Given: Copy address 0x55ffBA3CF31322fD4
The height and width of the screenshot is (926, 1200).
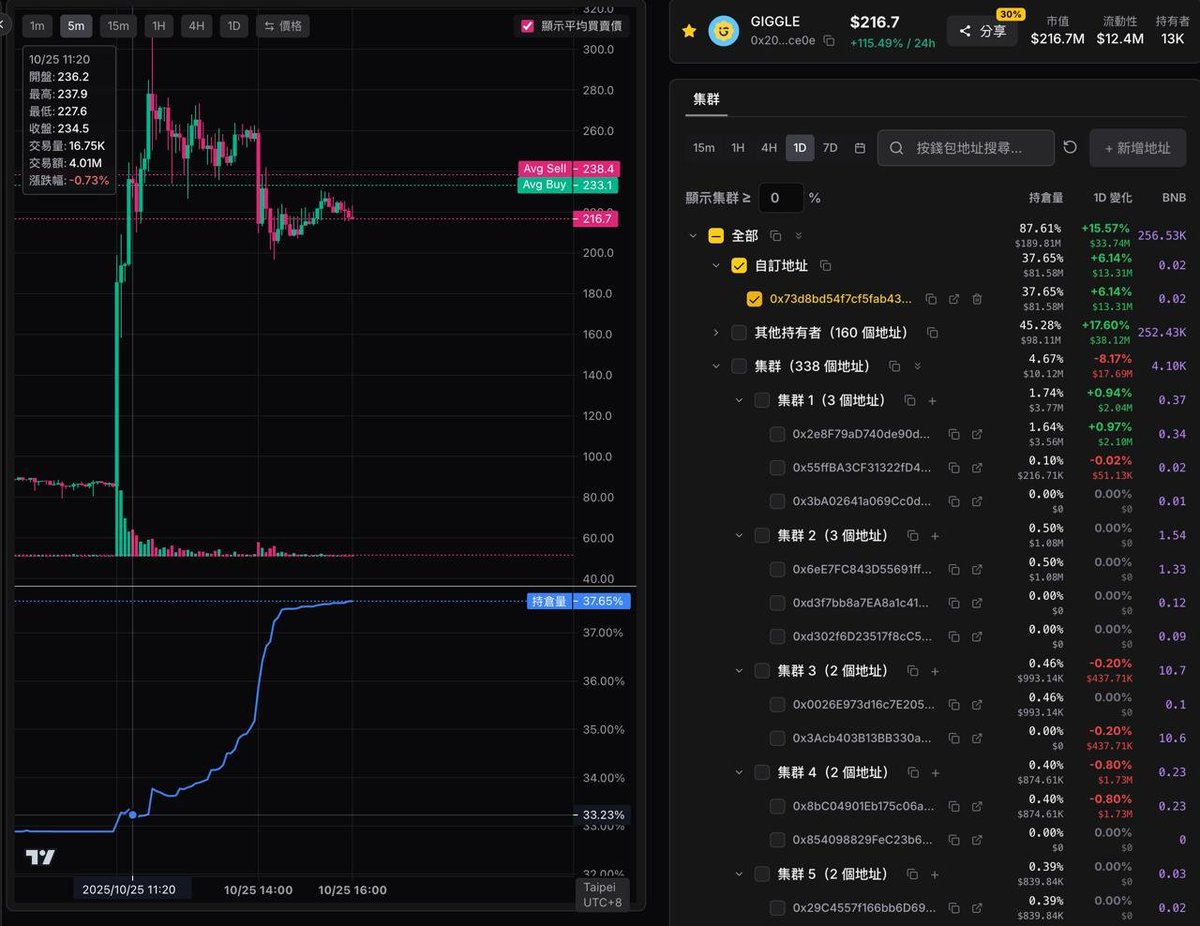Looking at the screenshot, I should (954, 468).
